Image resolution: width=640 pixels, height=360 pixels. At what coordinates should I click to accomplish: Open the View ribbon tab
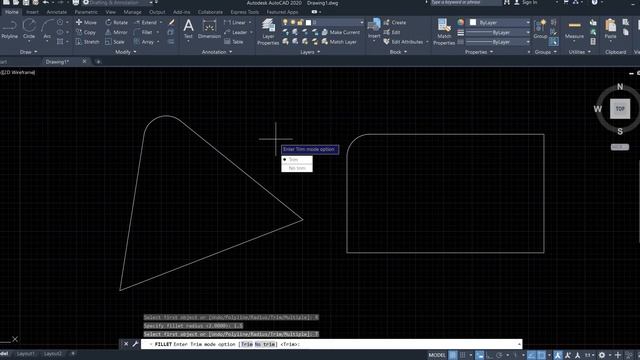coord(110,12)
